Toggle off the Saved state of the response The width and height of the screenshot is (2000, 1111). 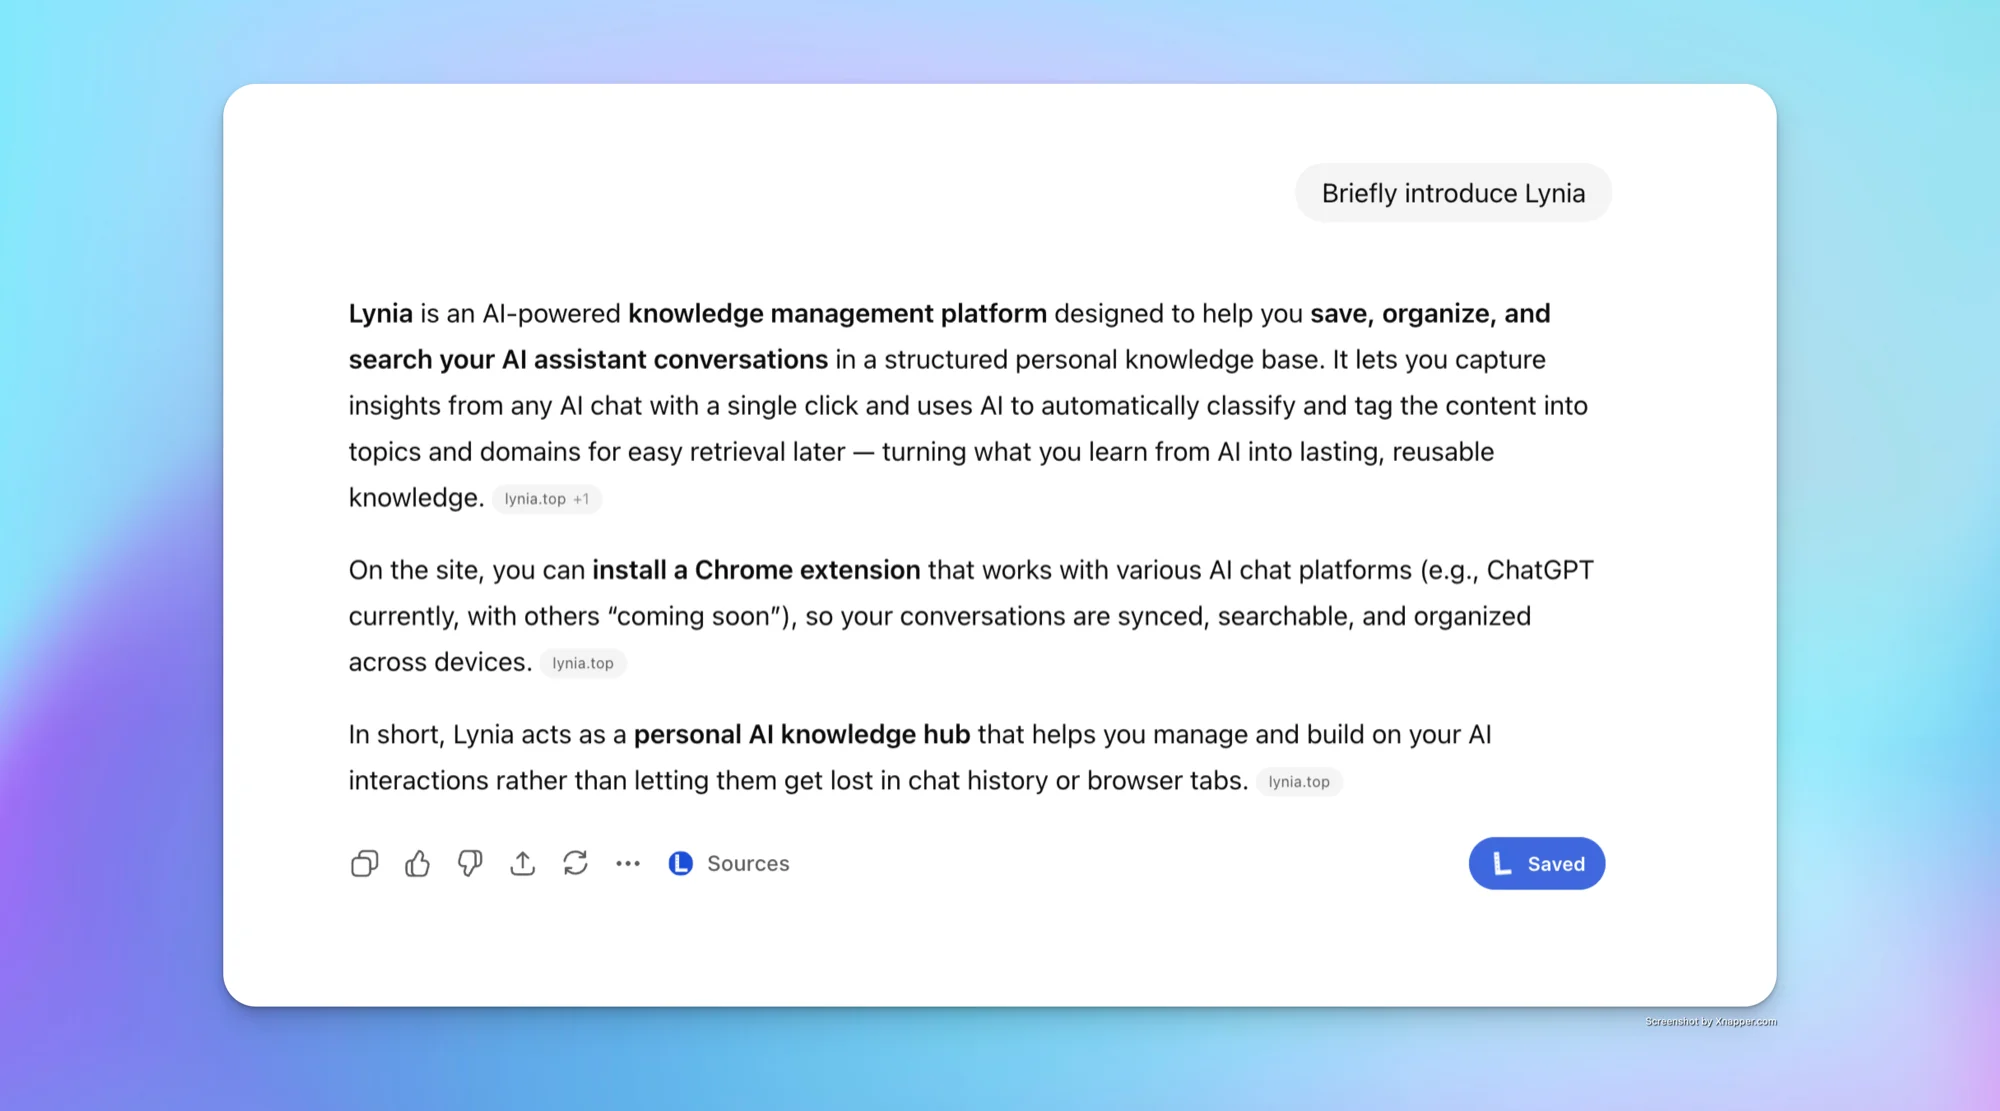tap(1537, 863)
